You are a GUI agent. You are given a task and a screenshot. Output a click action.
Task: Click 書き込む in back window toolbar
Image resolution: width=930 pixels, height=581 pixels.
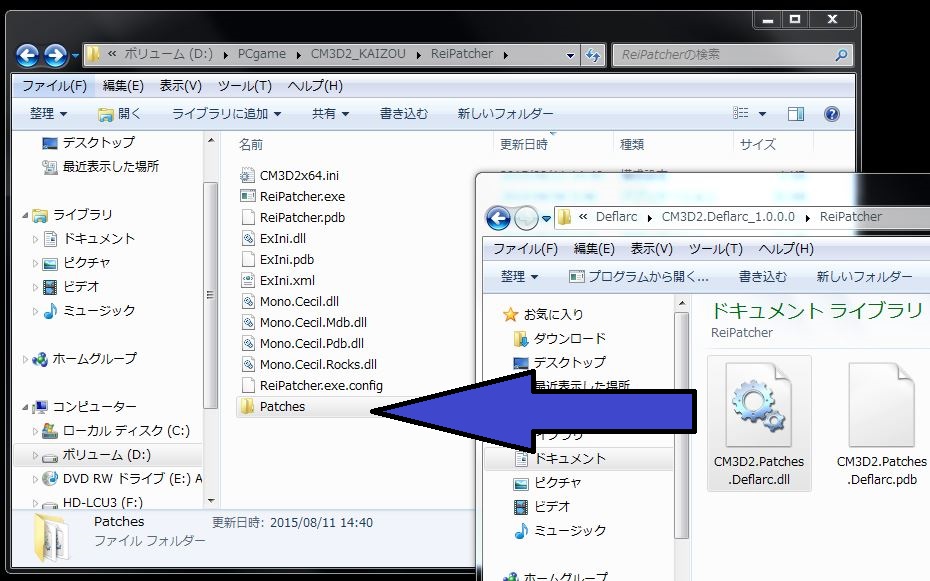pyautogui.click(x=403, y=114)
